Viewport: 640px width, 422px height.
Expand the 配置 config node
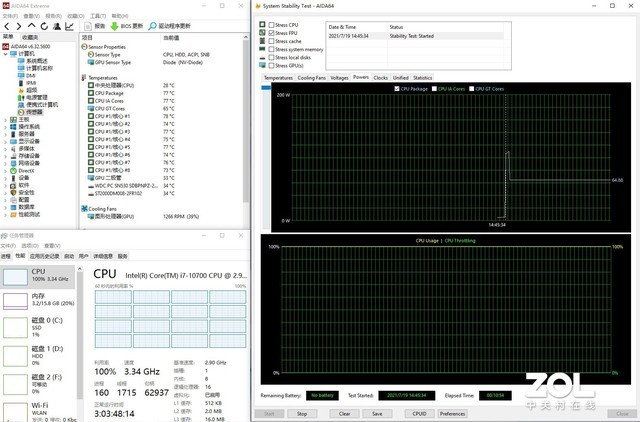[5, 200]
